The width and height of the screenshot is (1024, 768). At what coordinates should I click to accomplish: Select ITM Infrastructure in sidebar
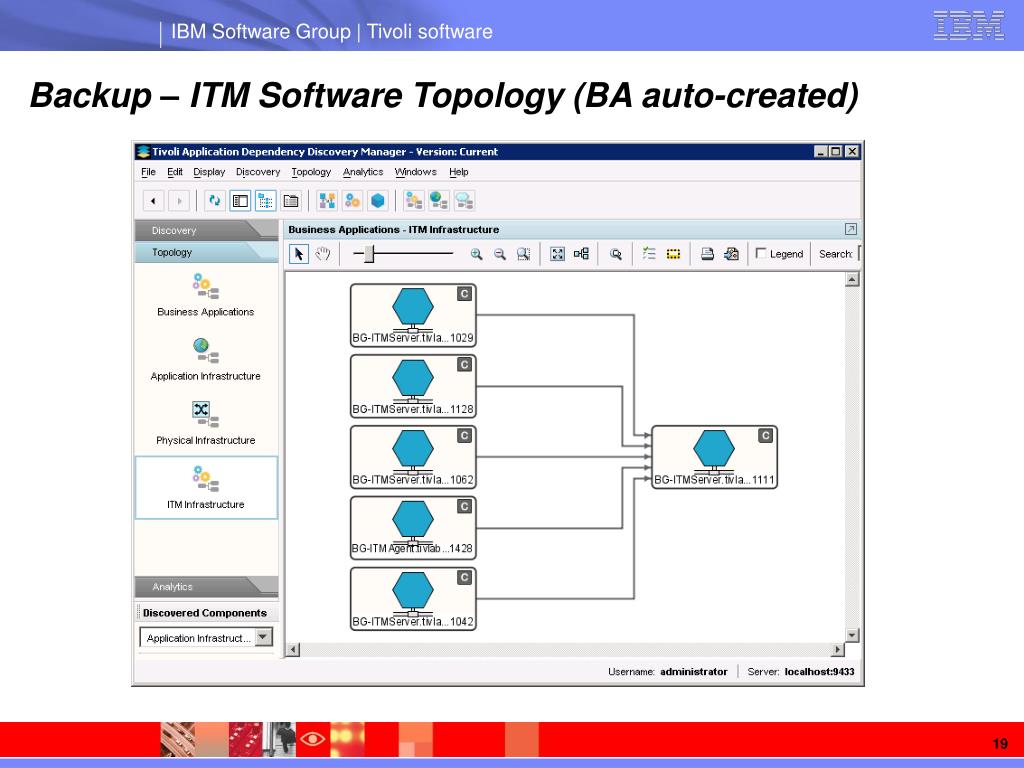206,488
